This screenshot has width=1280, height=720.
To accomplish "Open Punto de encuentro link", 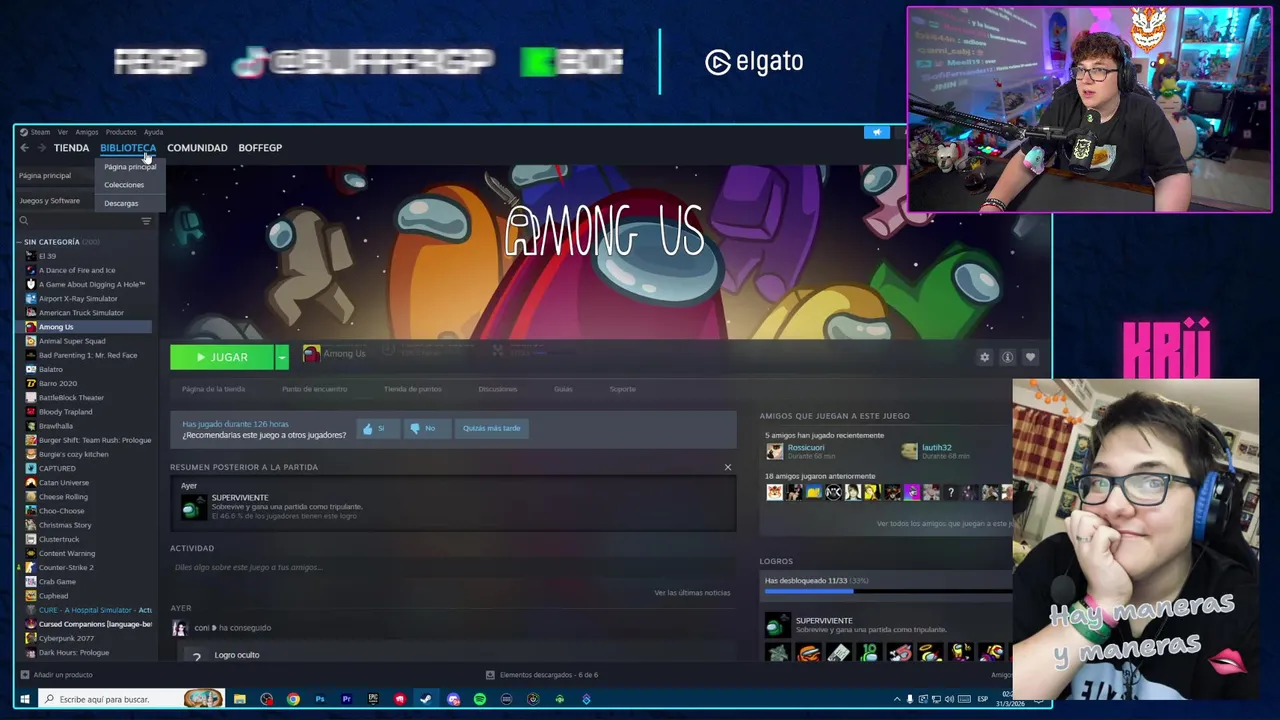I will click(x=314, y=389).
